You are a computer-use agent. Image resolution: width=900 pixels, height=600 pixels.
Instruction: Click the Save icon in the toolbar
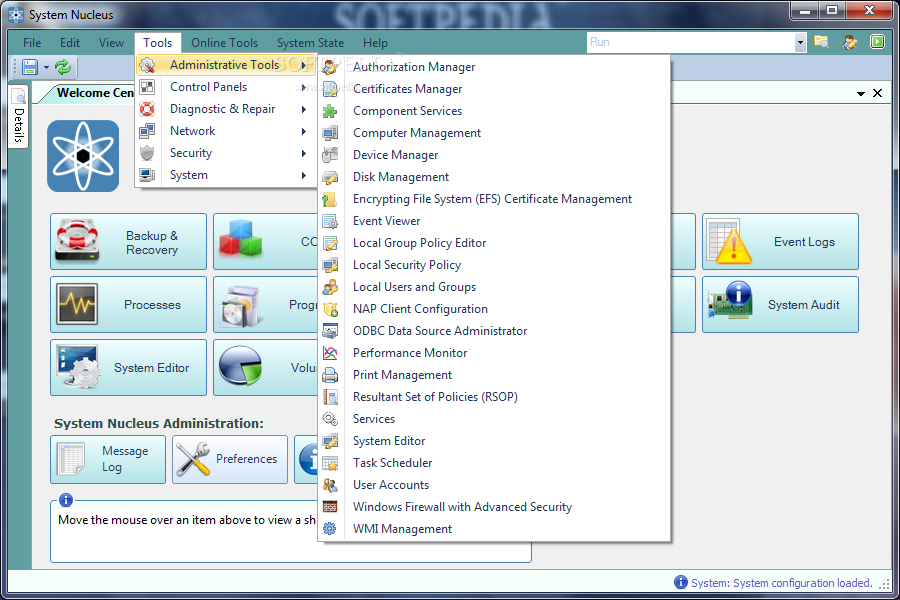[x=30, y=67]
